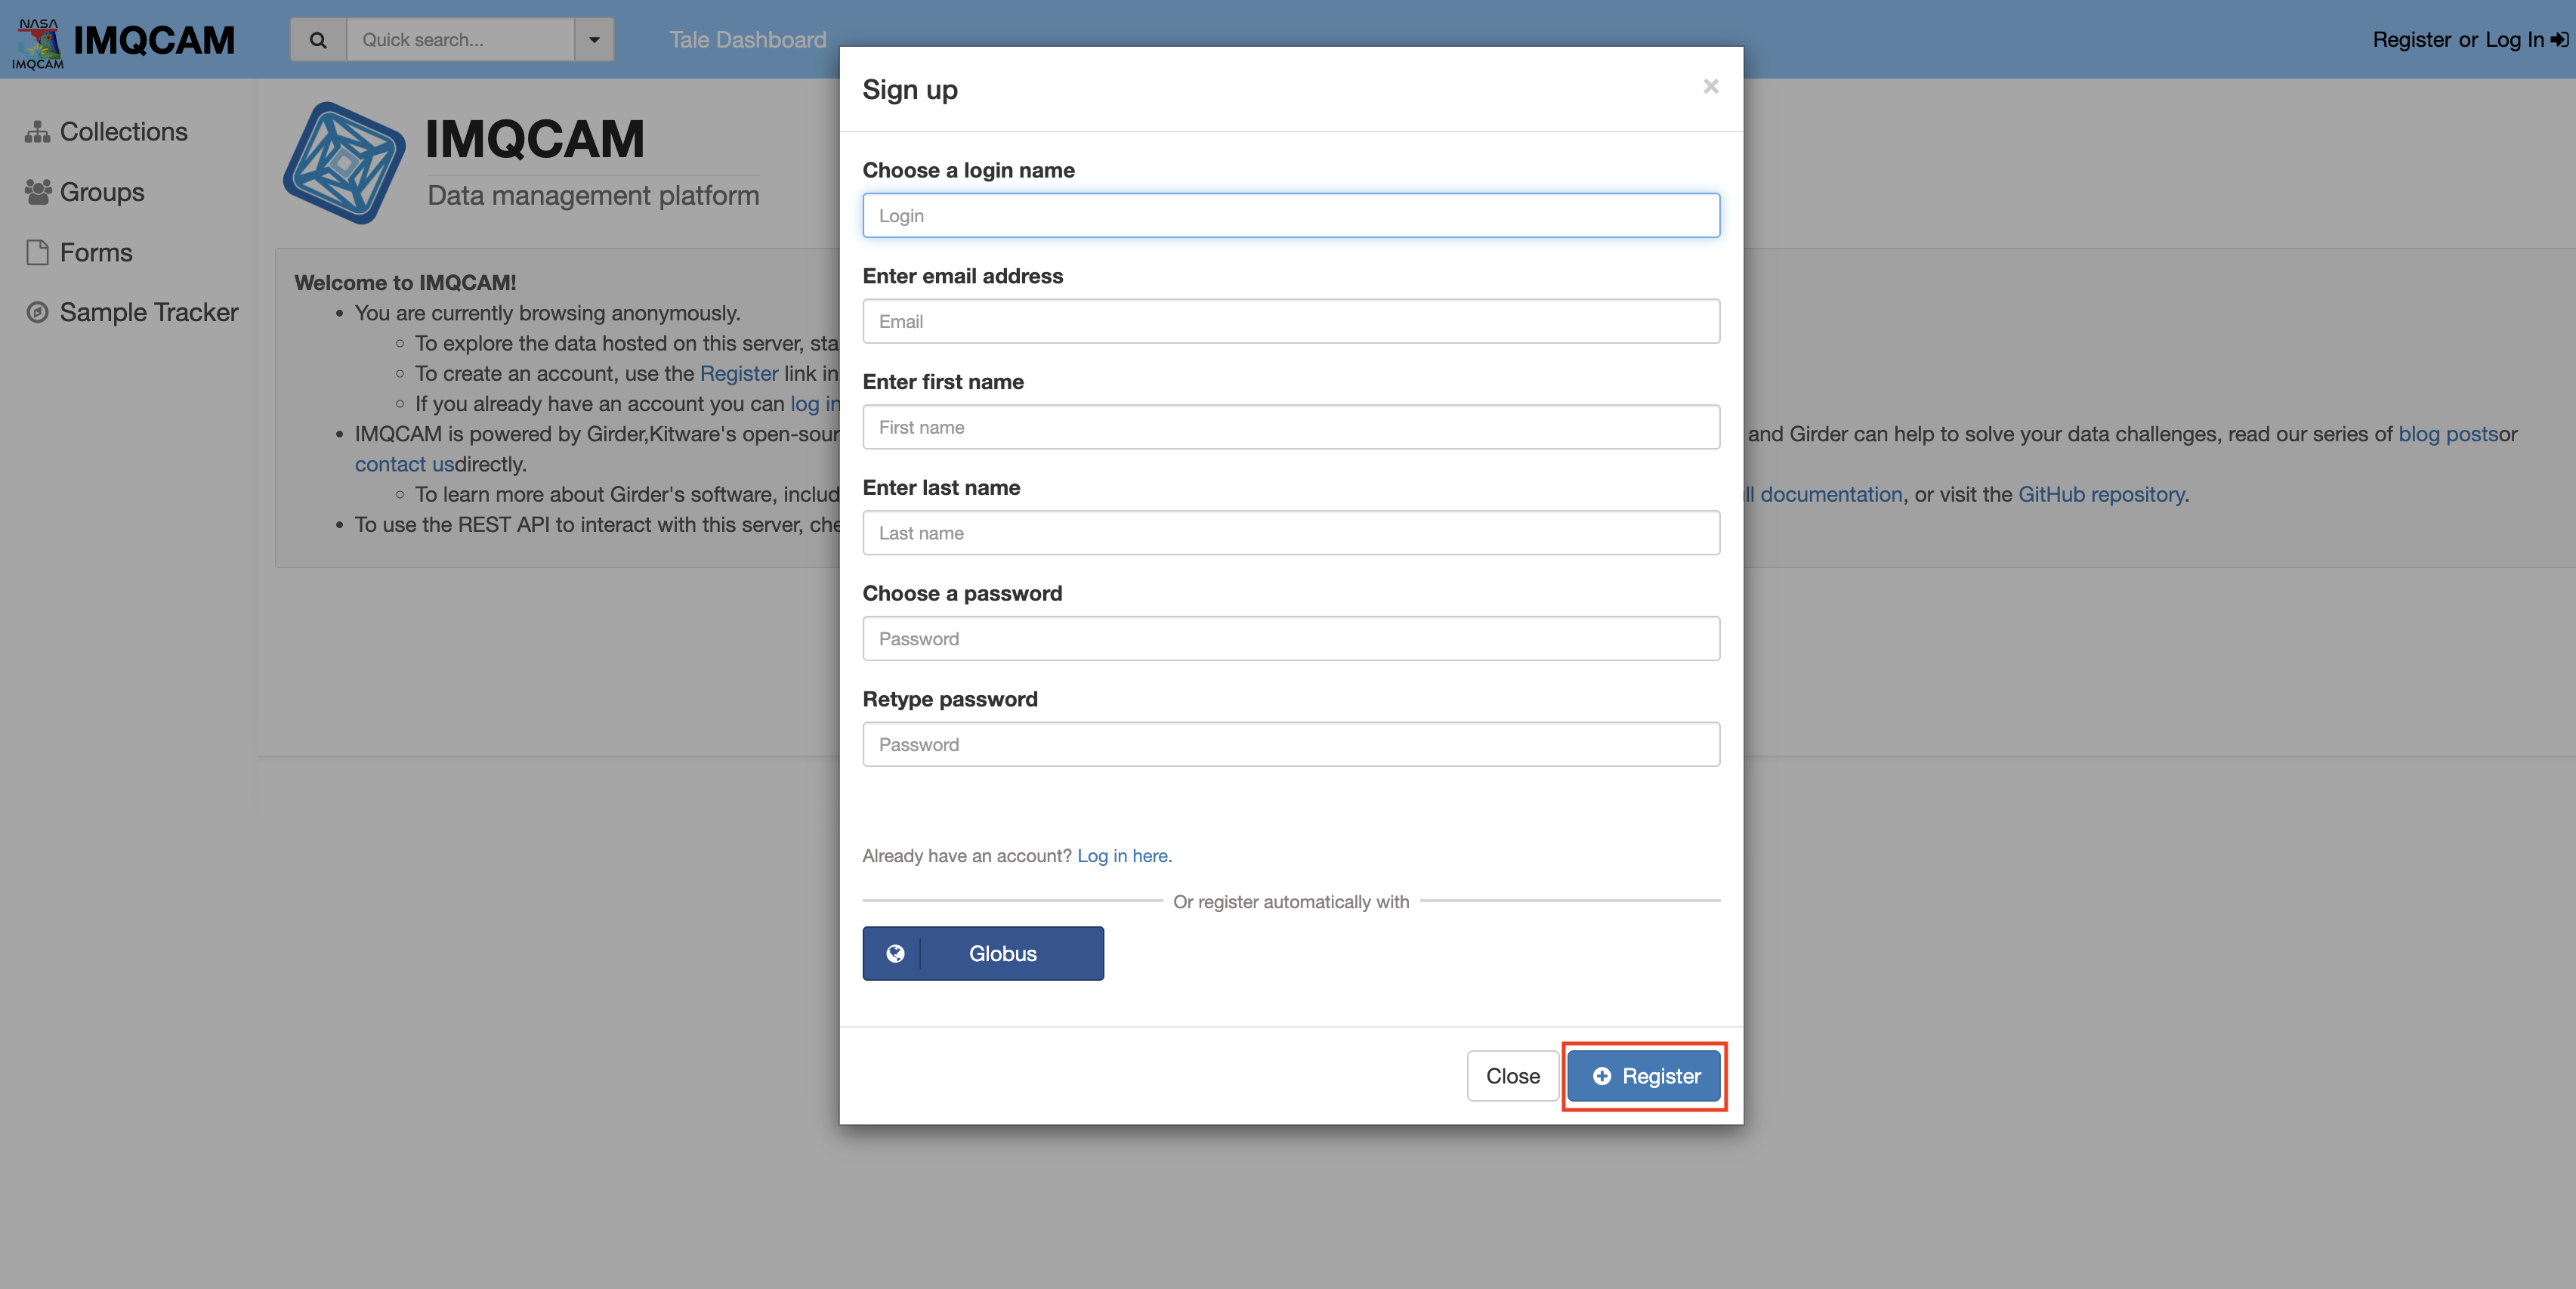This screenshot has height=1289, width=2576.
Task: Click the 'Enter email address' label
Action: coord(962,276)
